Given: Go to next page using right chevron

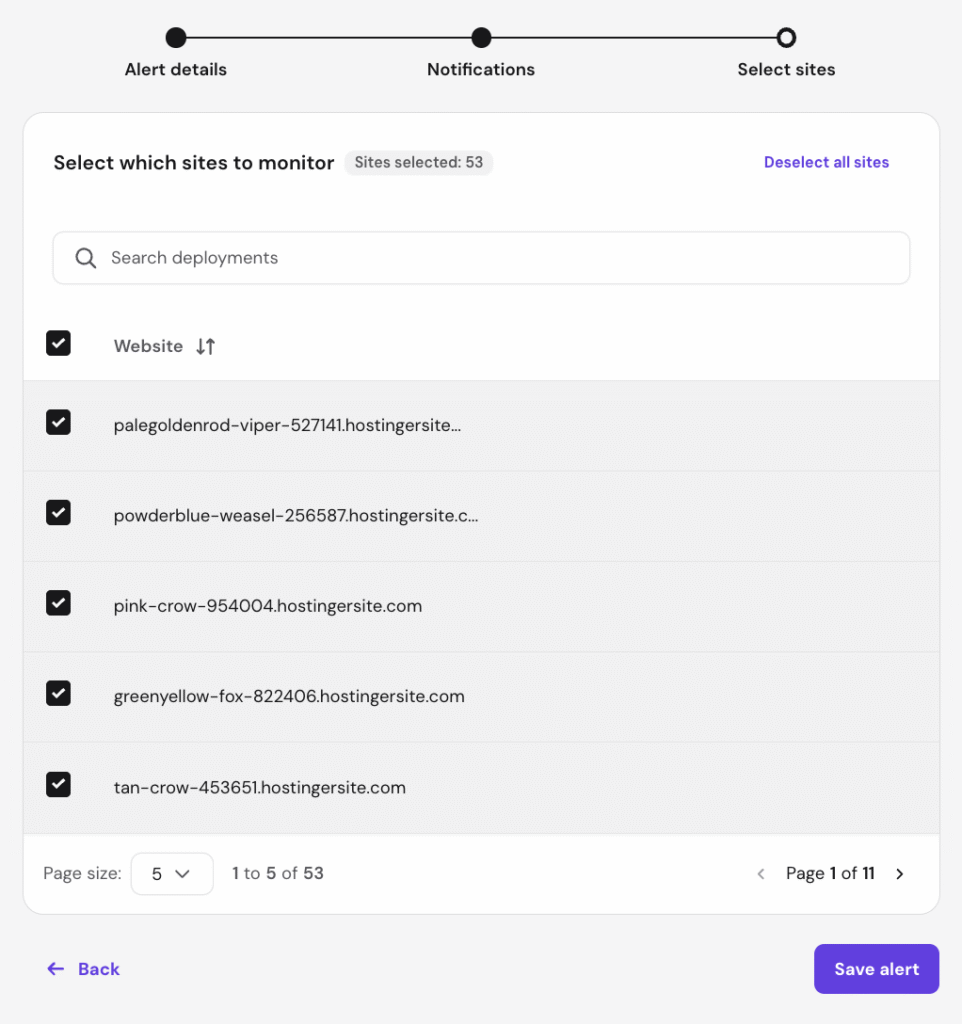Looking at the screenshot, I should [x=900, y=874].
